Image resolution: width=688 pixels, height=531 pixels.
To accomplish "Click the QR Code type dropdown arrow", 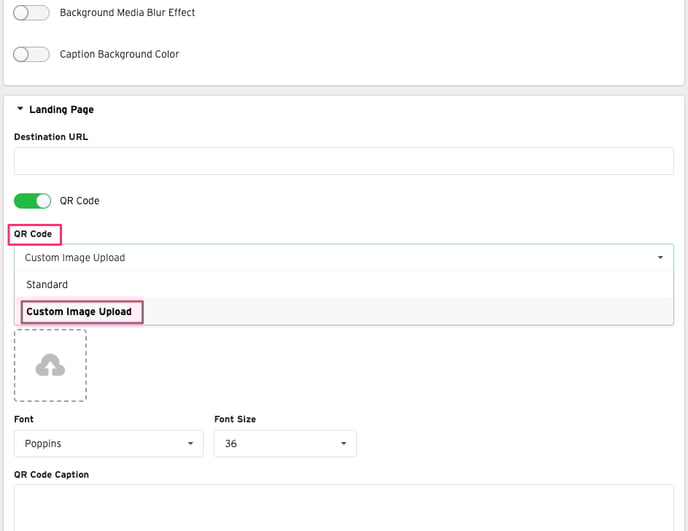I will pos(660,258).
